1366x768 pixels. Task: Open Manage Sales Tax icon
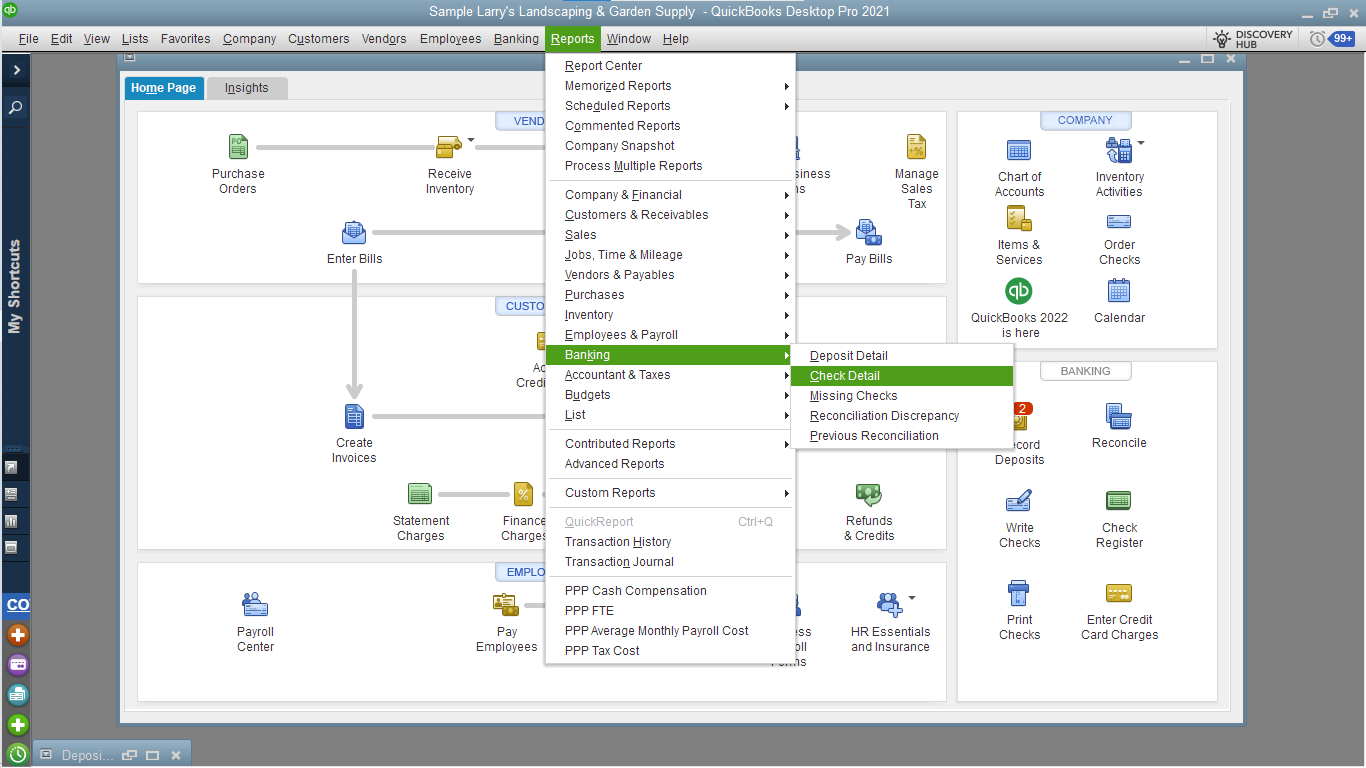[916, 147]
